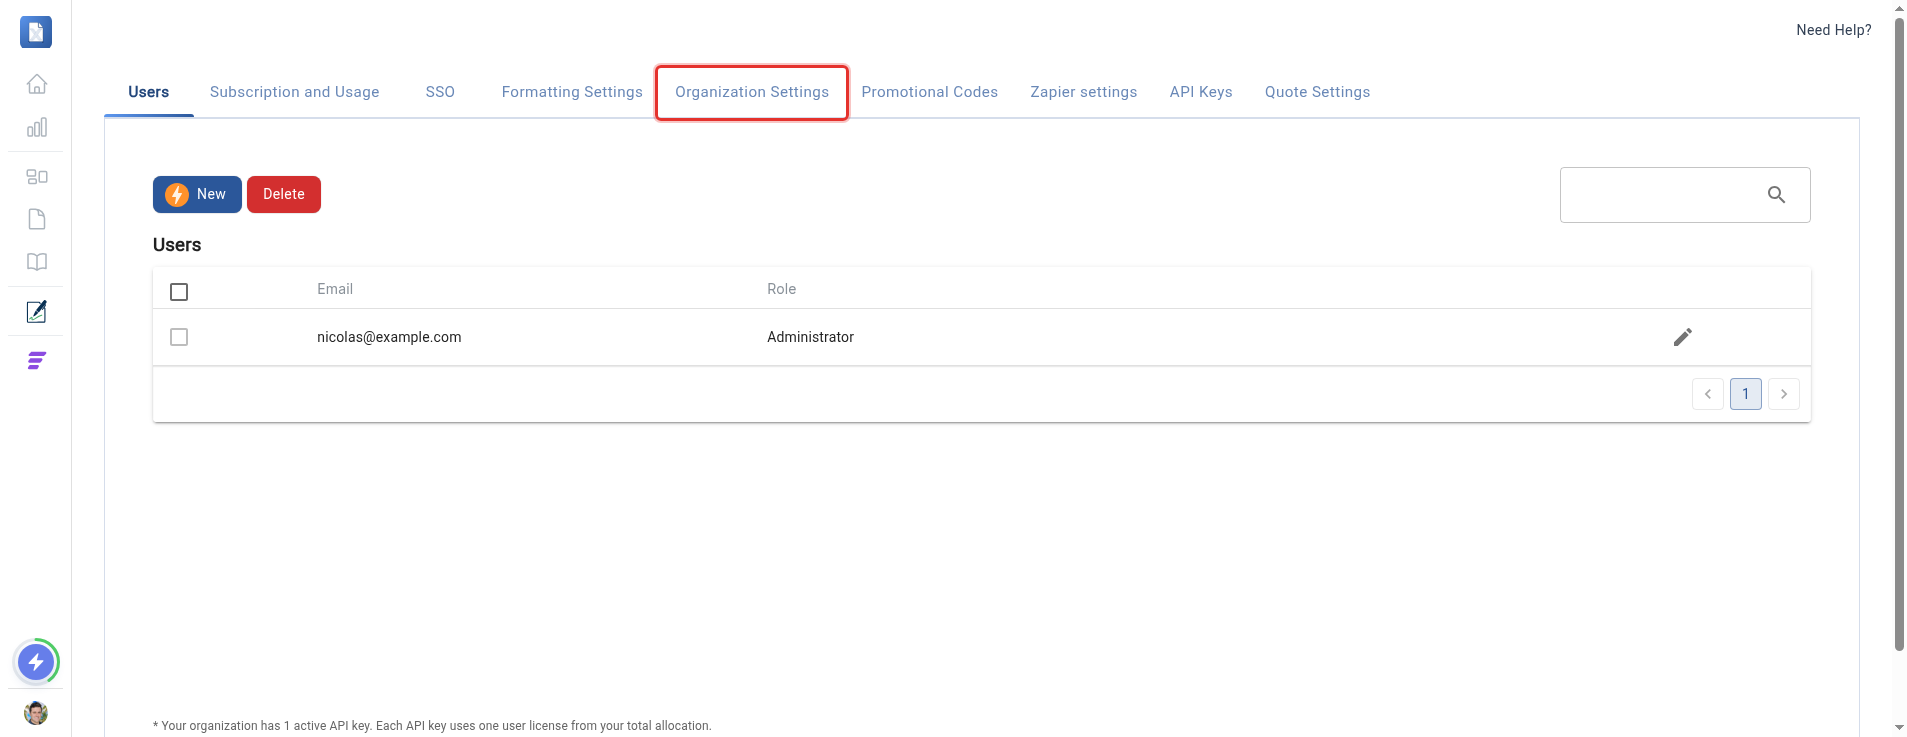Click the purple stacked-lines icon in sidebar
The height and width of the screenshot is (737, 1907).
point(37,361)
